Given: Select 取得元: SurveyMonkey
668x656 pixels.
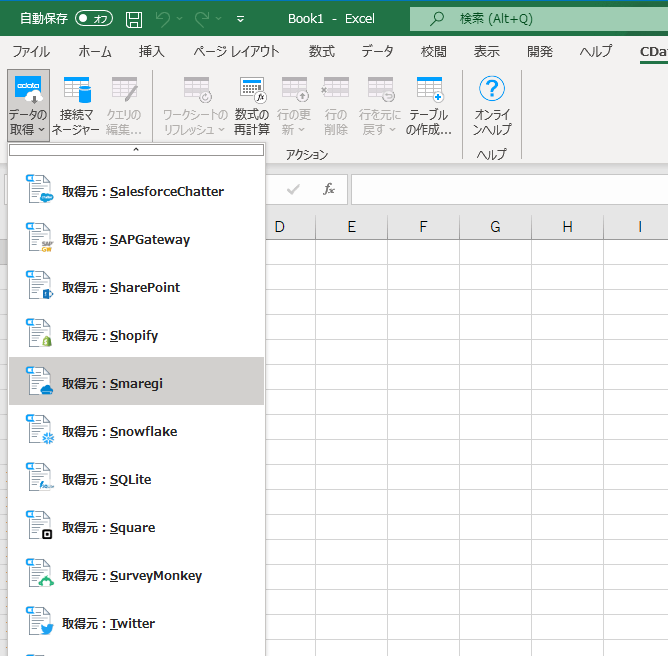Looking at the screenshot, I should [x=136, y=573].
